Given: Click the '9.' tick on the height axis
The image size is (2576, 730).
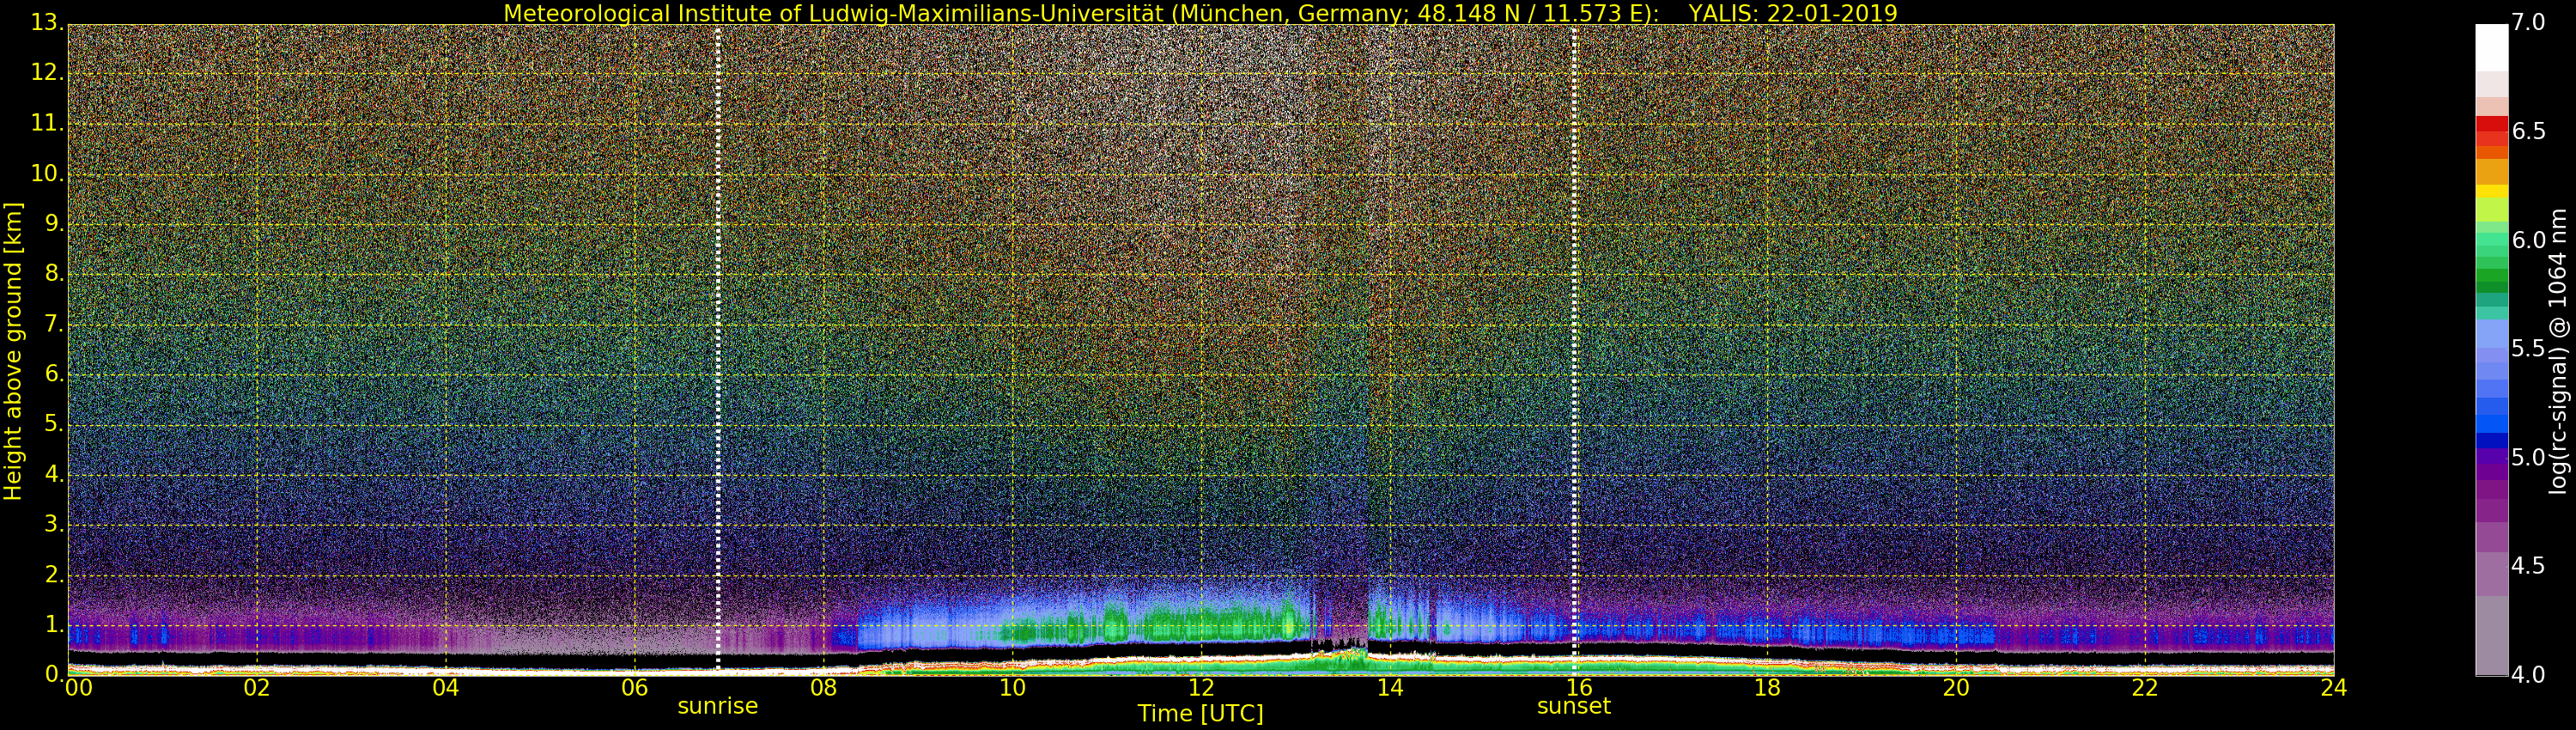Looking at the screenshot, I should [53, 224].
